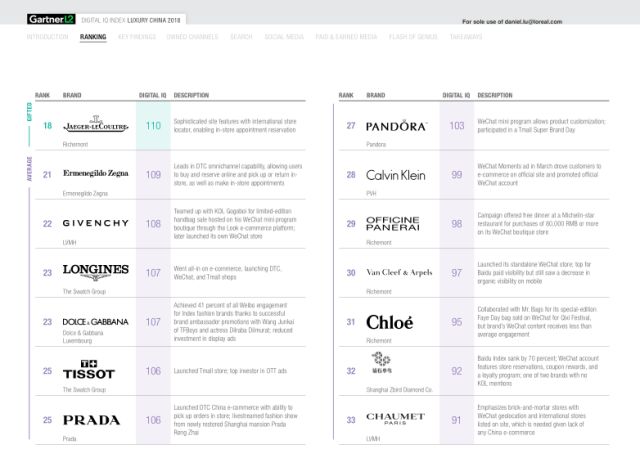Click the Jaeger-LeCoultre brand logo
This screenshot has height=467, width=640.
pos(93,126)
